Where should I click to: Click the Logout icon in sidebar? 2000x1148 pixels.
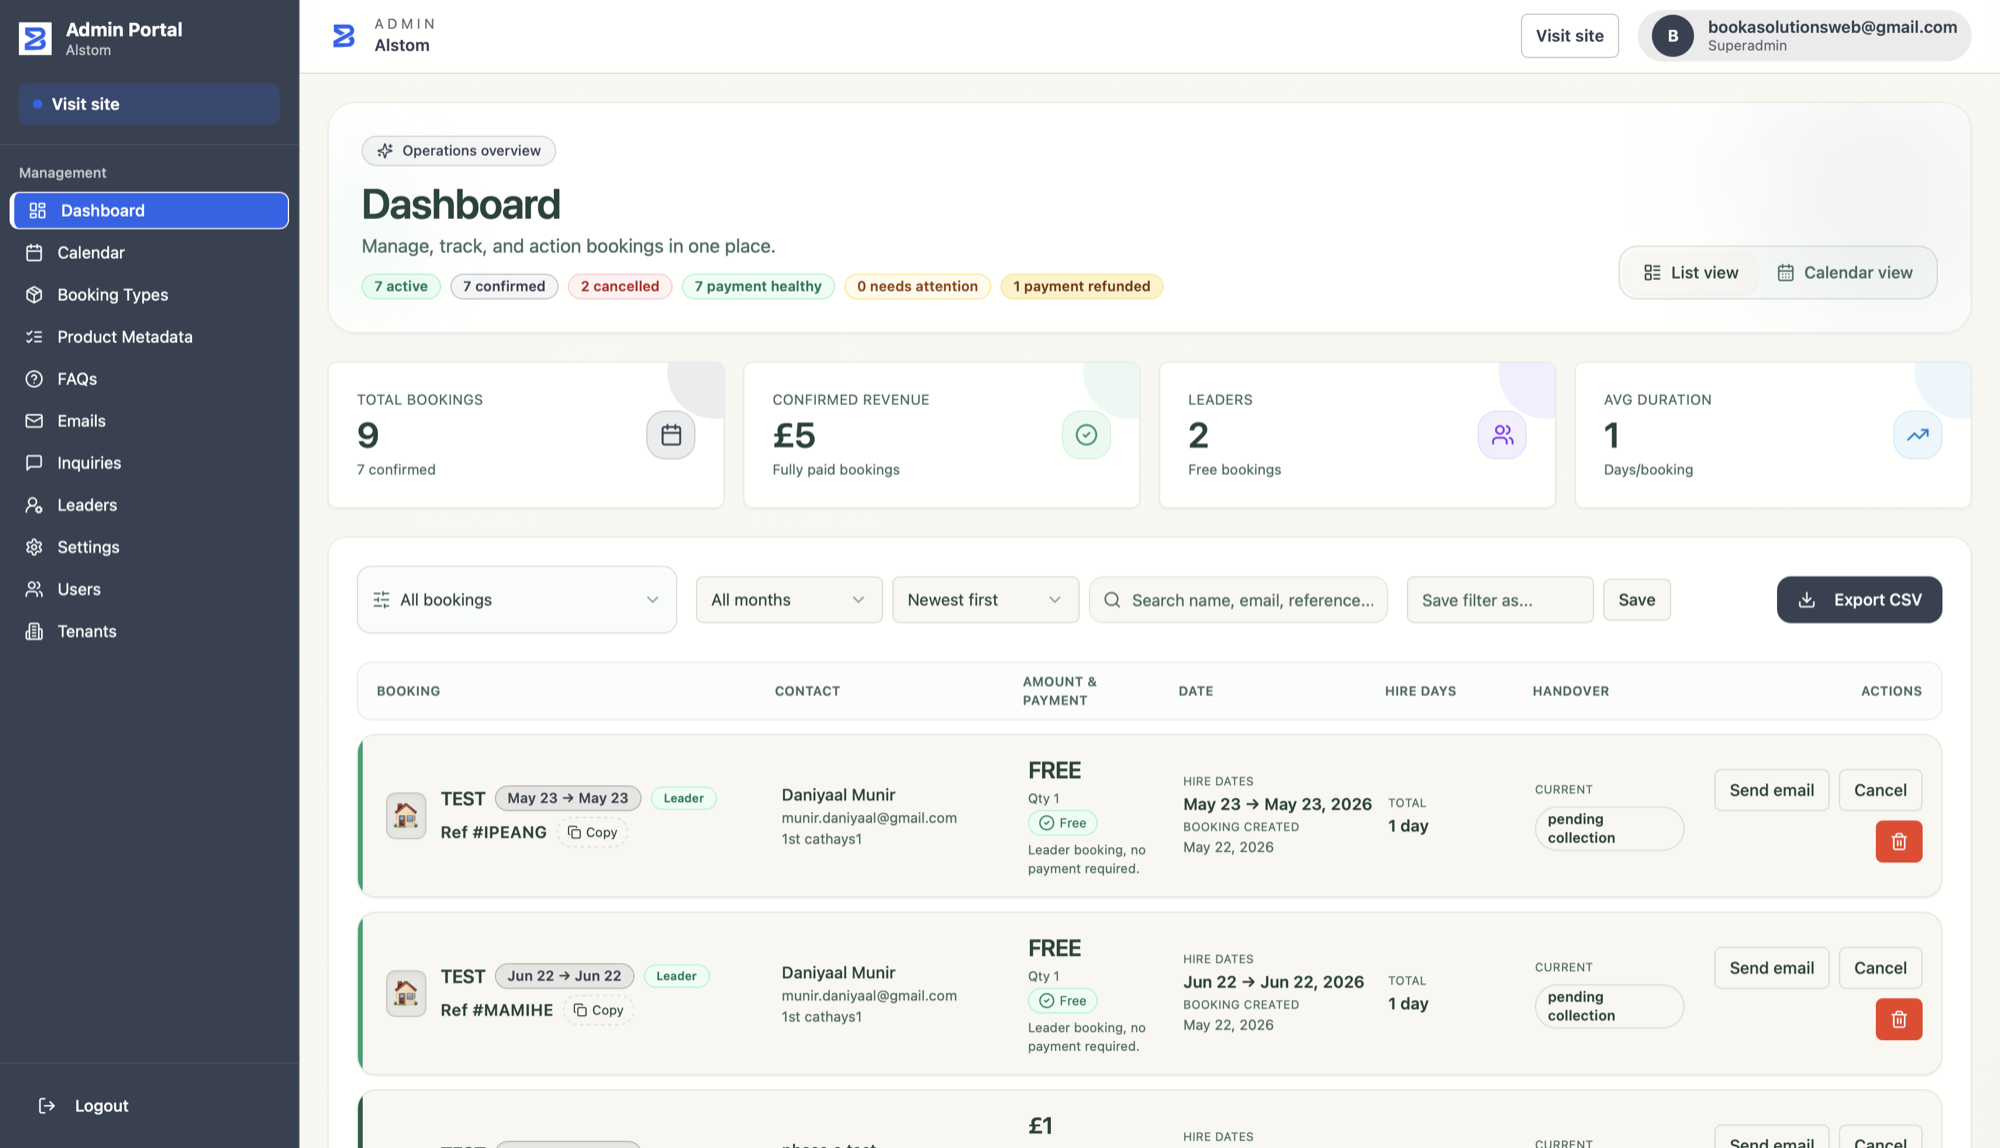coord(46,1106)
